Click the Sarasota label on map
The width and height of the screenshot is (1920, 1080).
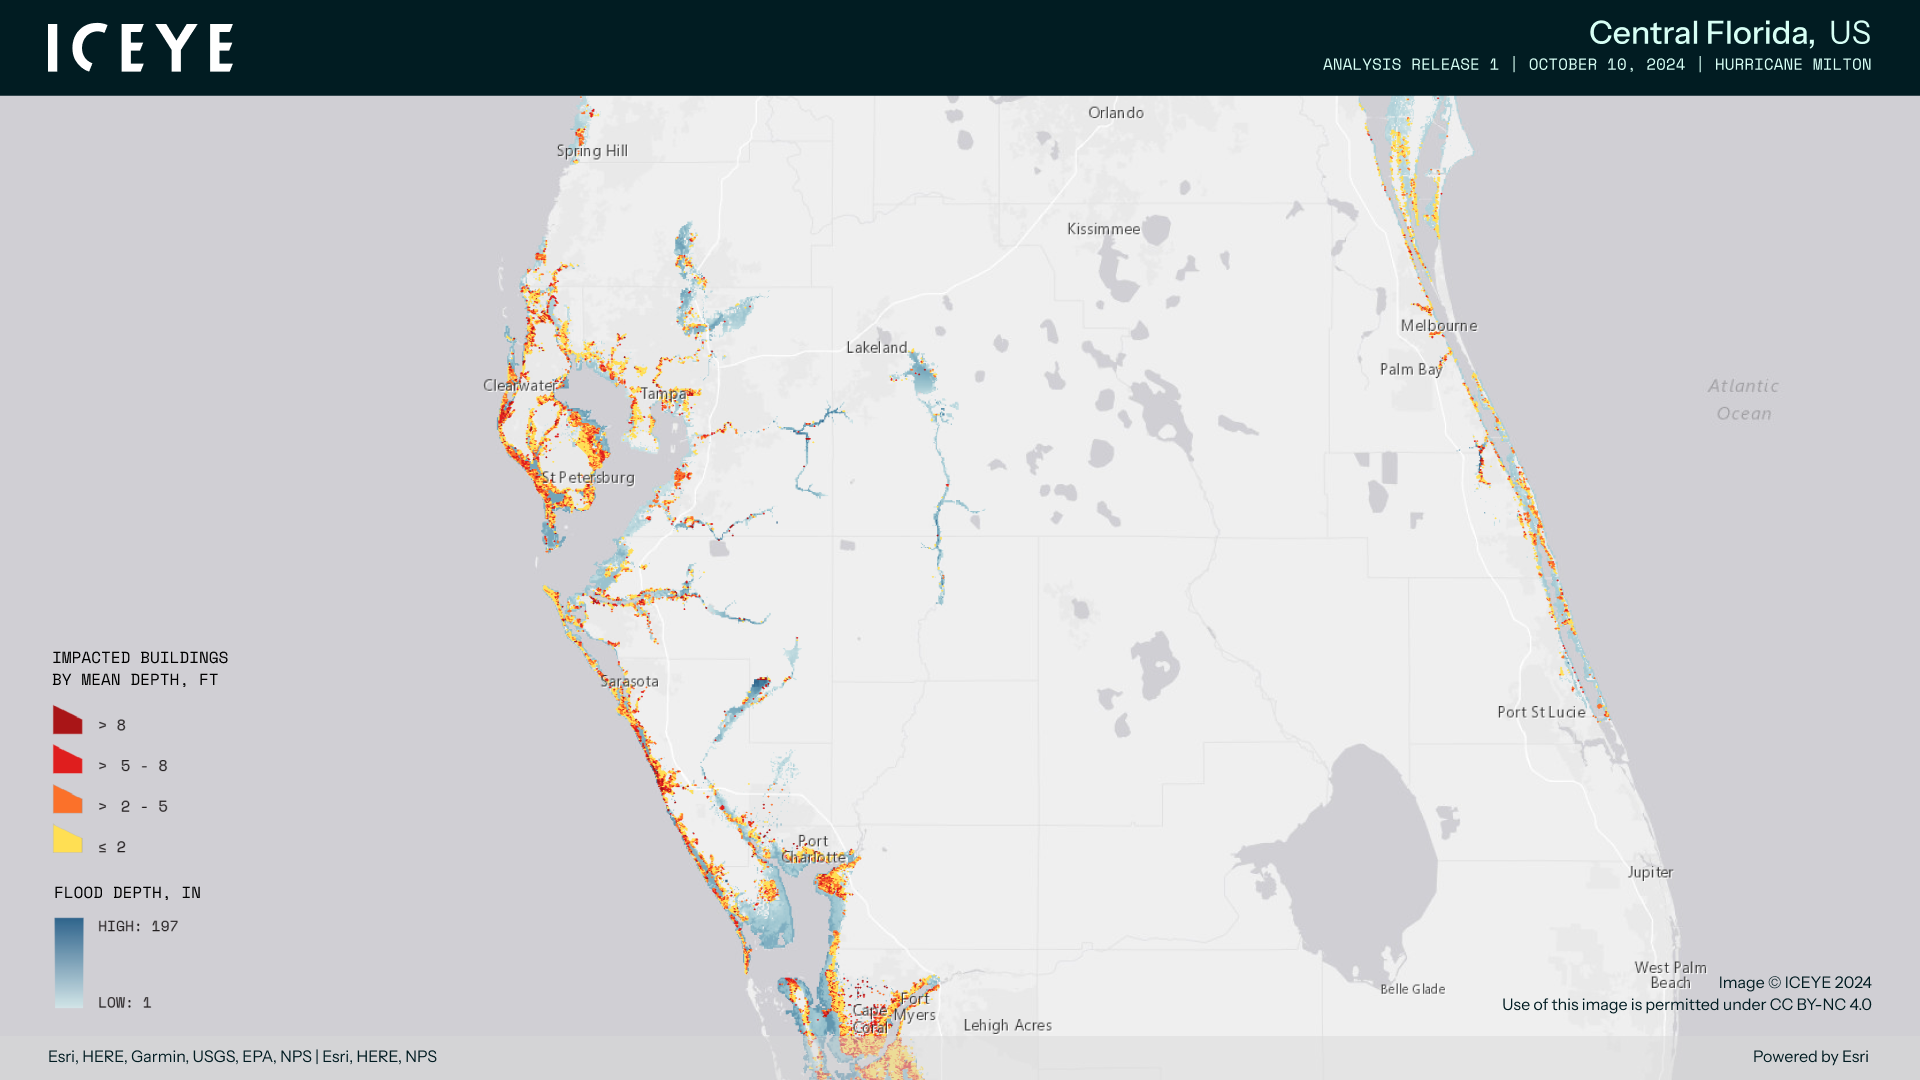click(x=630, y=682)
